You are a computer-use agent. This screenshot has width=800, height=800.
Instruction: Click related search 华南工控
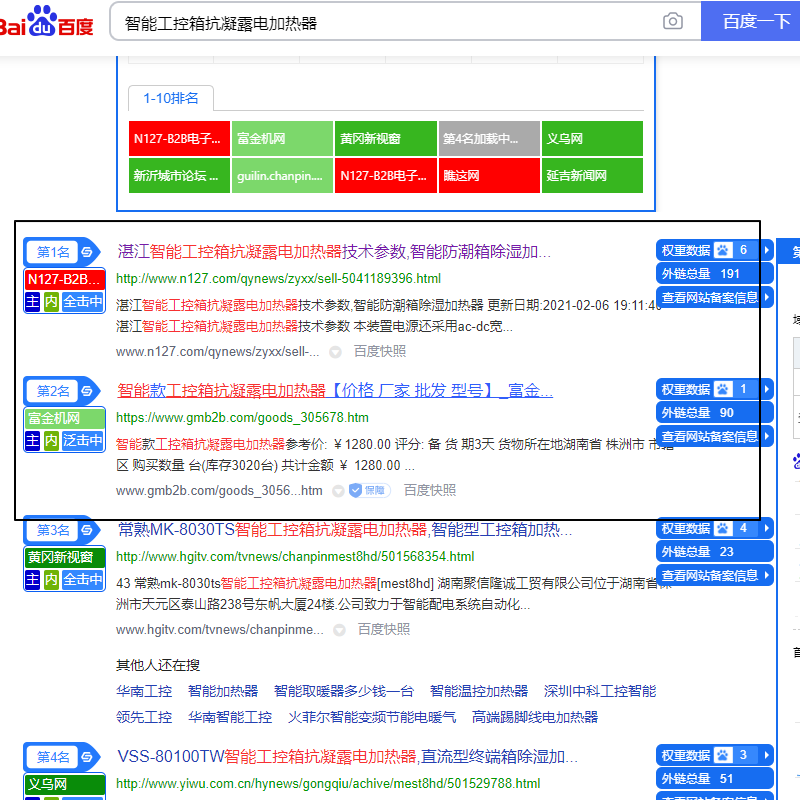144,691
